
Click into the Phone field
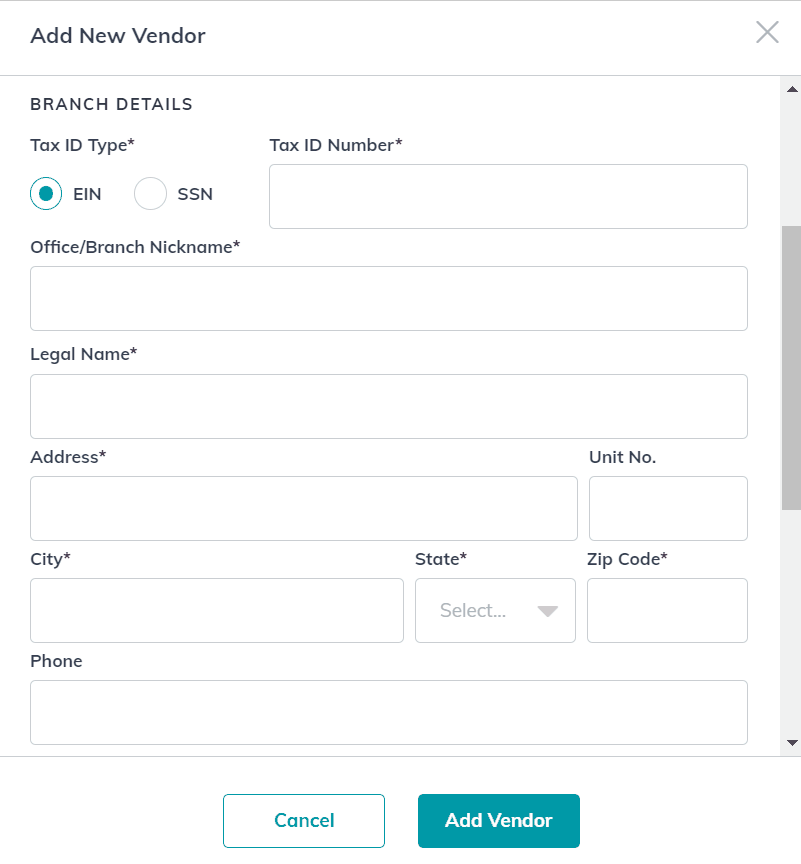point(389,712)
